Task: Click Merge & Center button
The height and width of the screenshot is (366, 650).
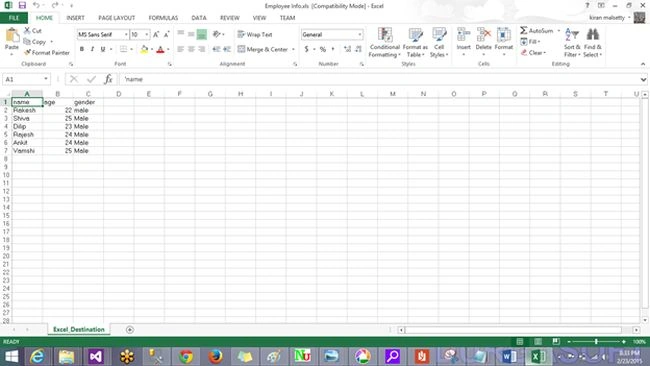Action: (263, 49)
